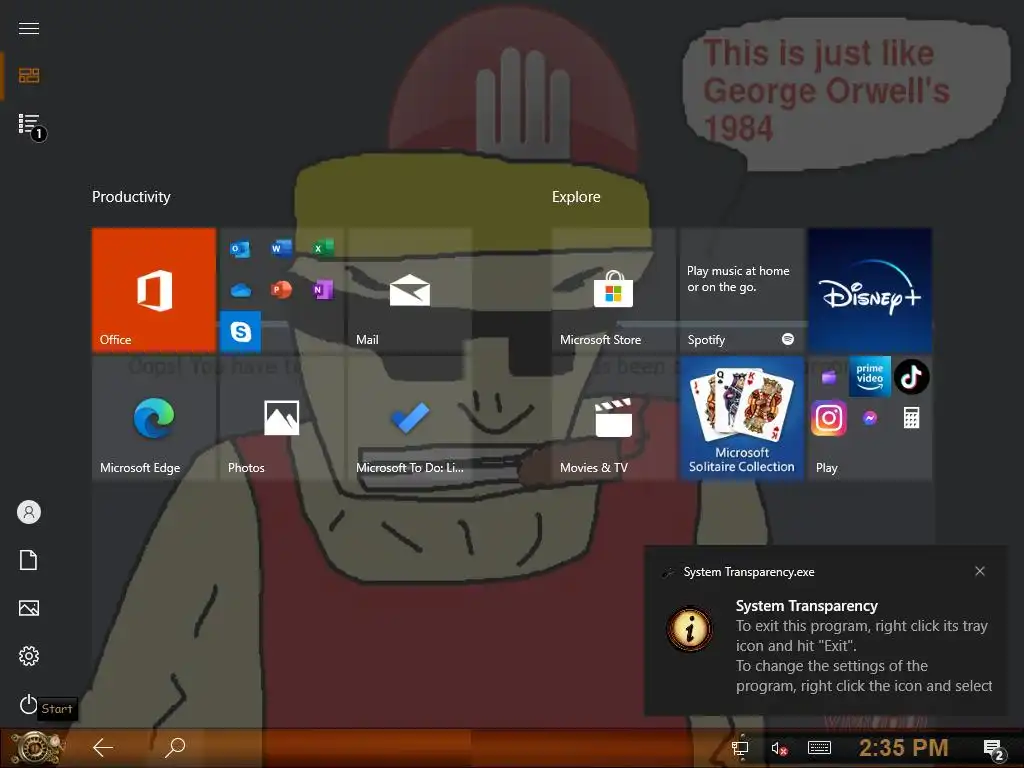
Task: Open the OneDrive small tile
Action: (240, 290)
